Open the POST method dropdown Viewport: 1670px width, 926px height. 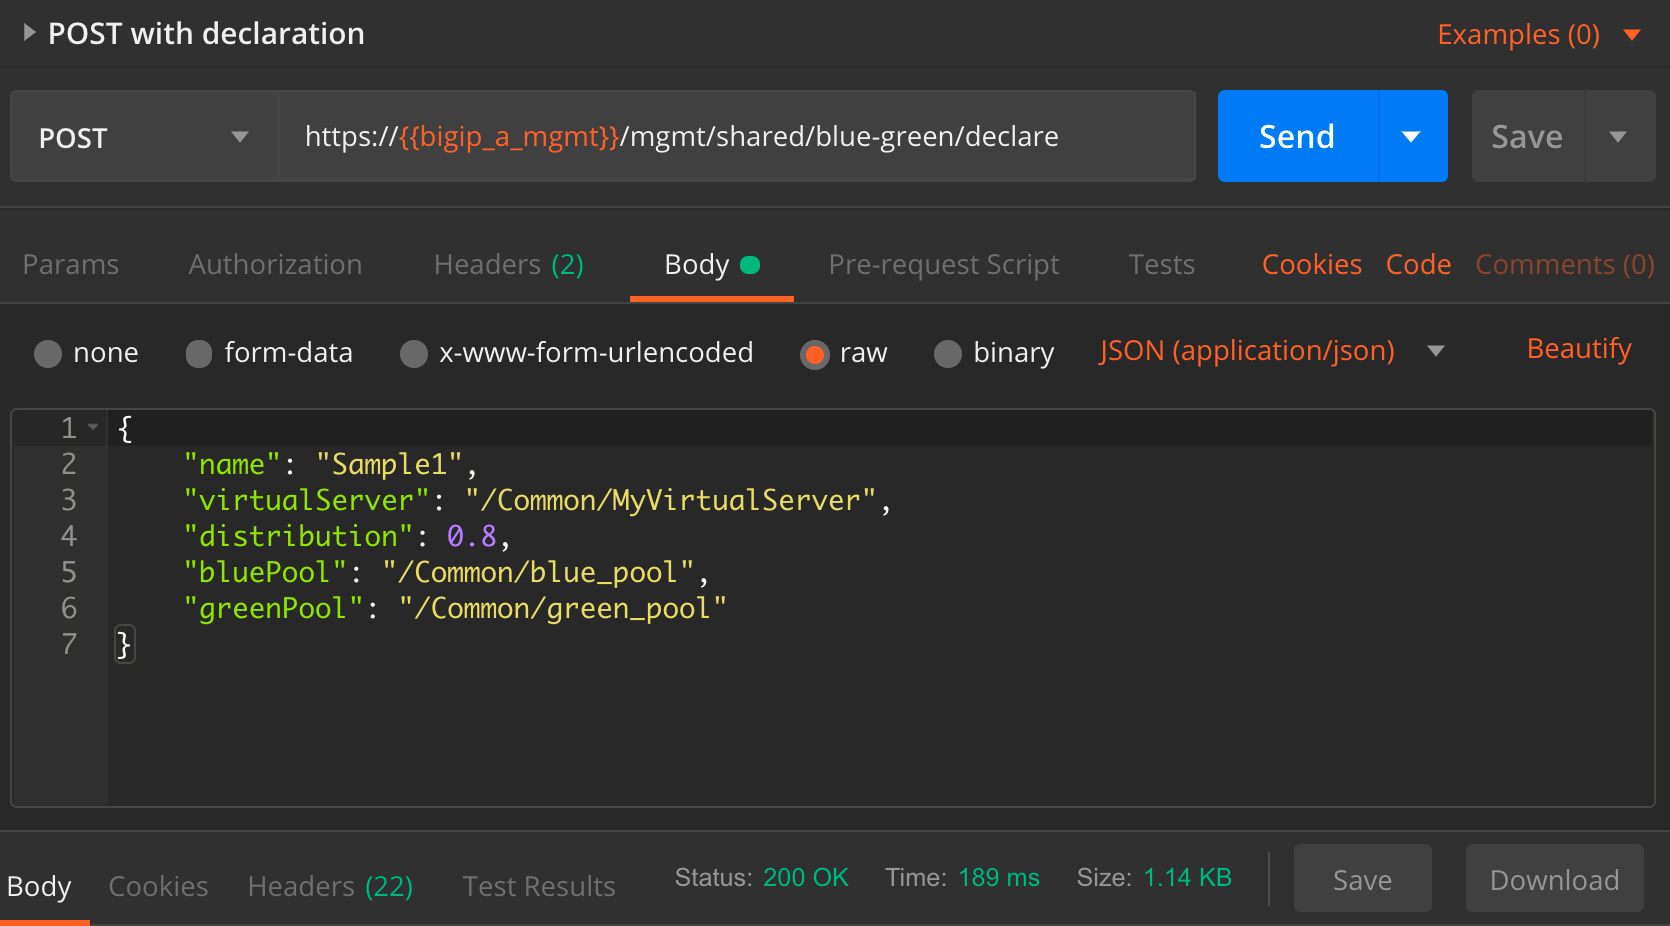point(143,137)
